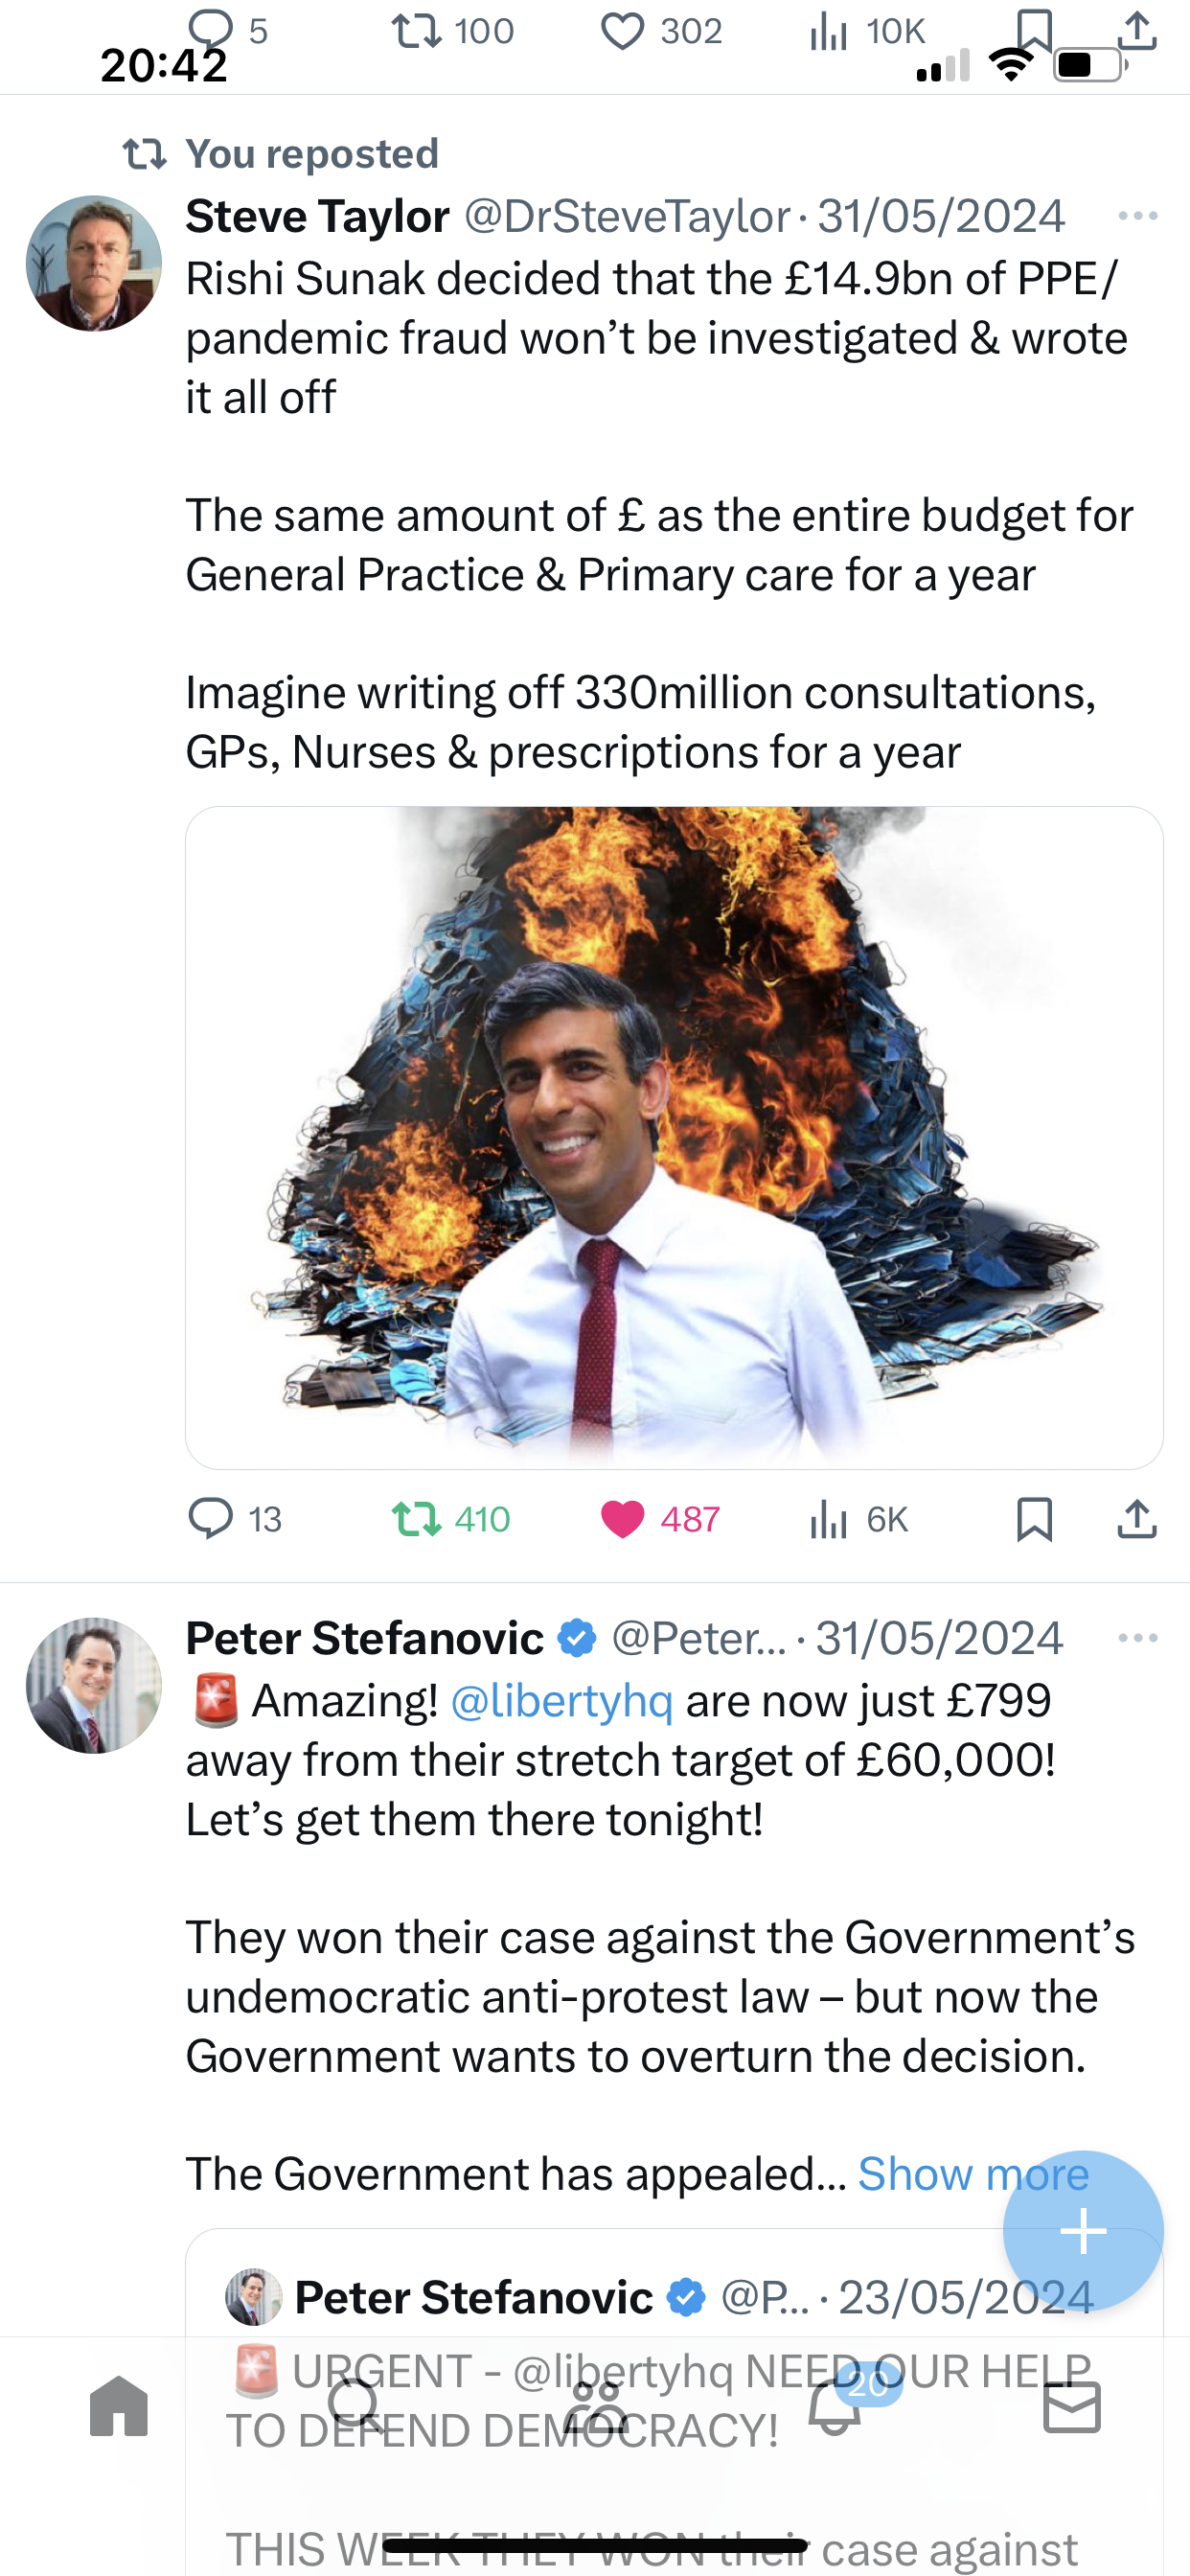
Task: Open more options for Peter Stefanovic's post
Action: (x=1138, y=1638)
